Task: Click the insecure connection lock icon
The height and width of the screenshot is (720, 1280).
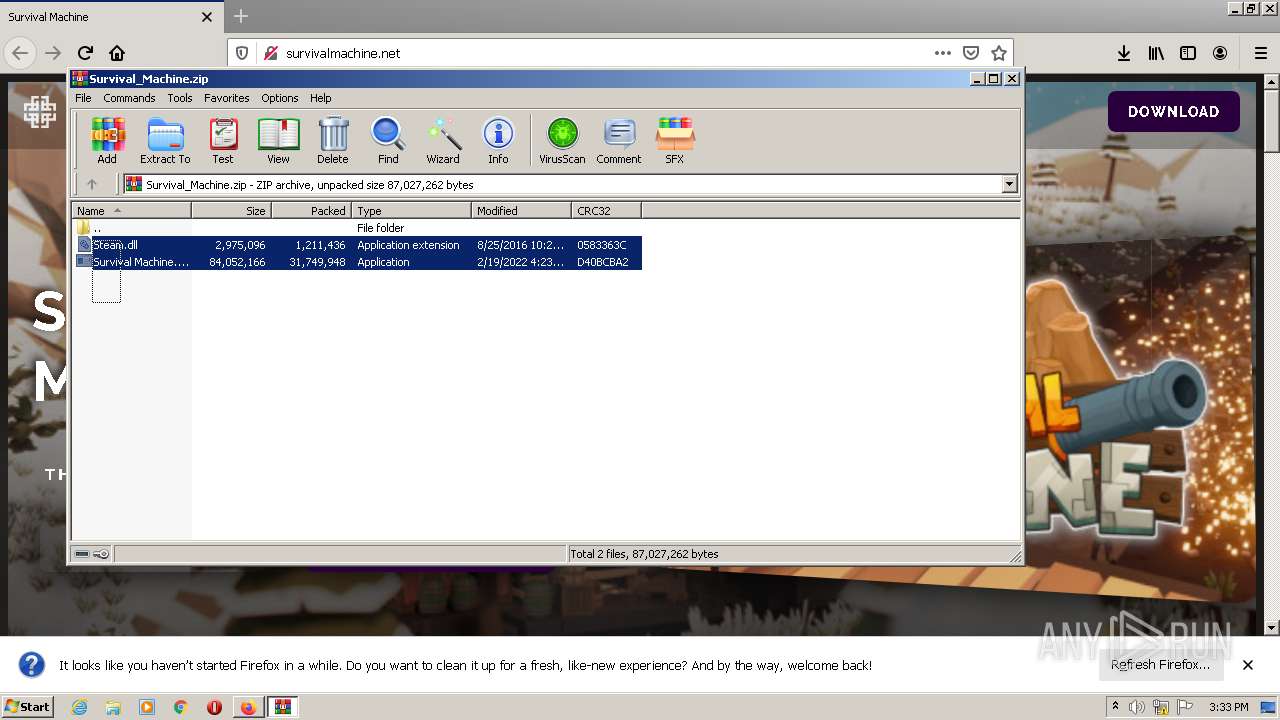Action: pyautogui.click(x=270, y=53)
